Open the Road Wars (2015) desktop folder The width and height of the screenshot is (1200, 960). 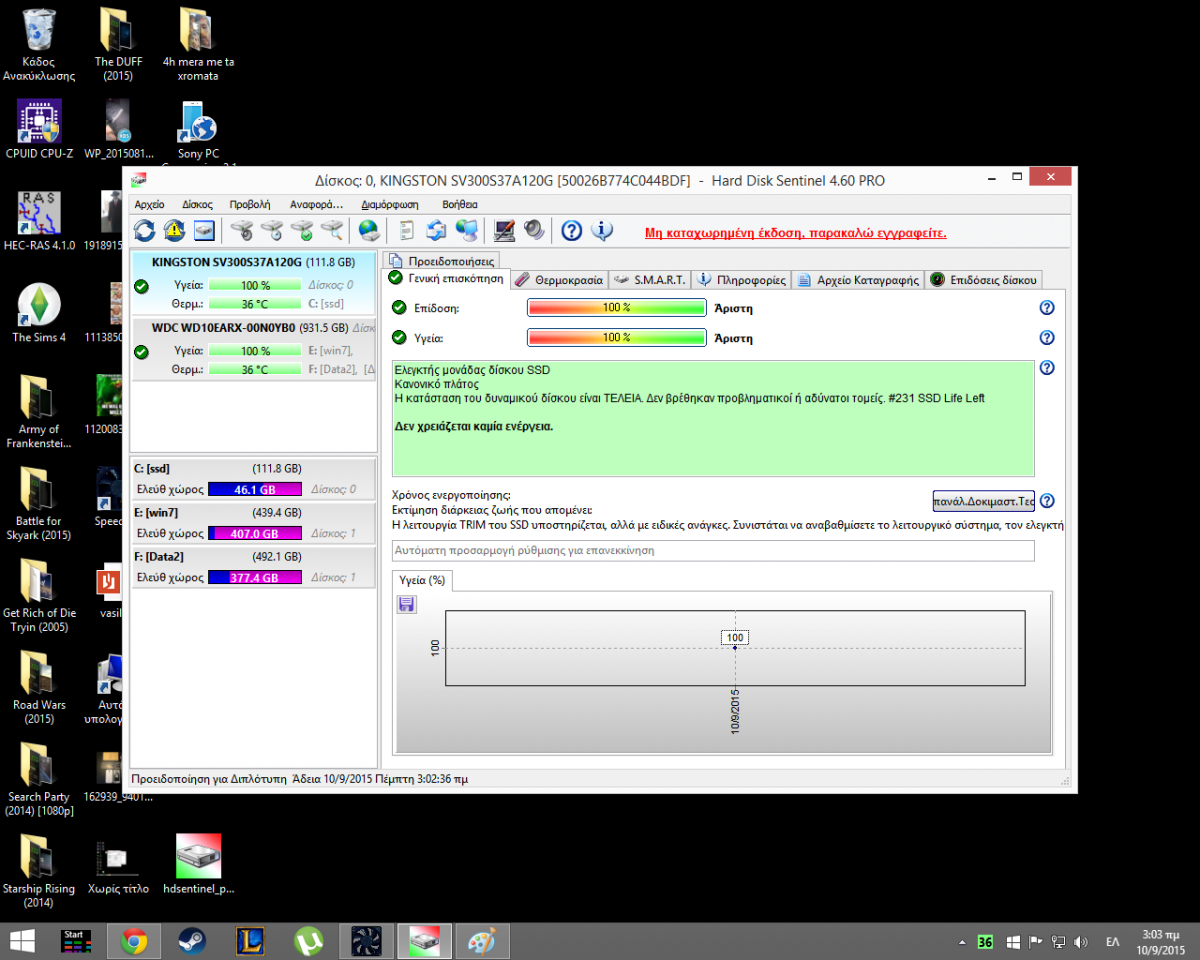(x=39, y=688)
